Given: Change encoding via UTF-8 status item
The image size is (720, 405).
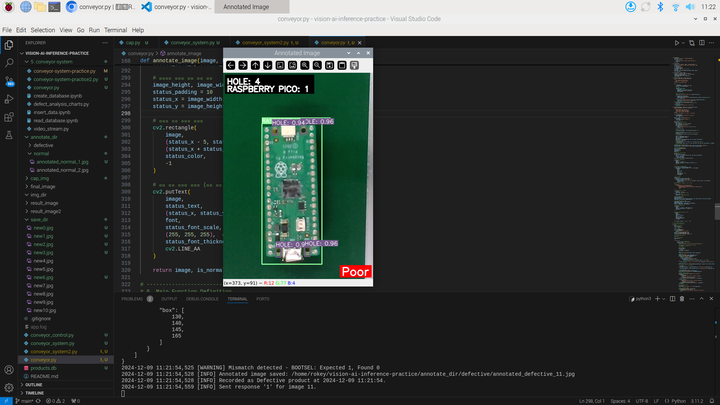Looking at the screenshot, I should (642, 401).
